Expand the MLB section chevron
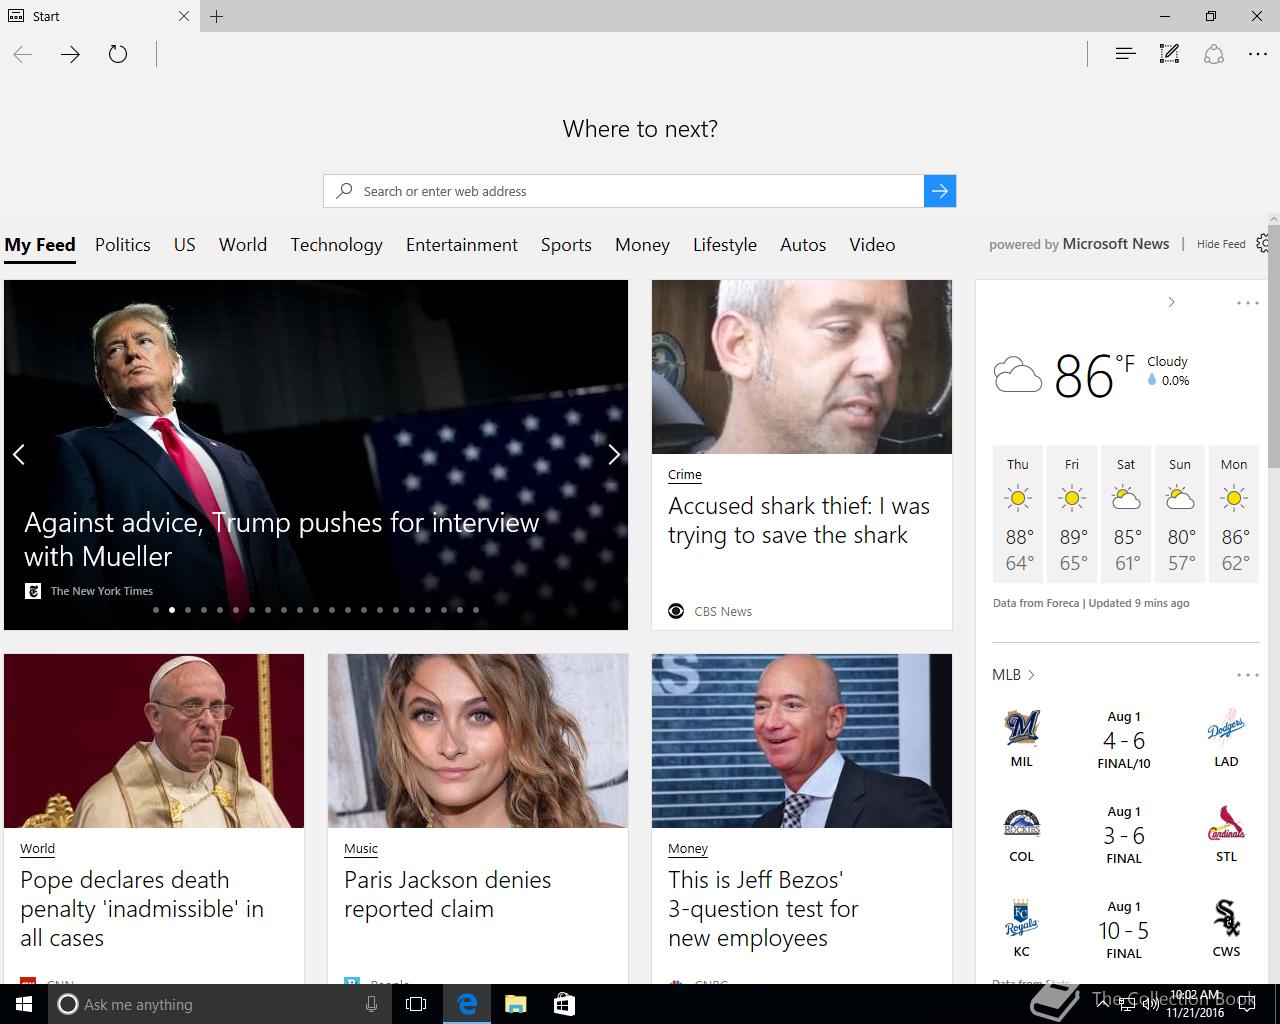The width and height of the screenshot is (1280, 1024). pyautogui.click(x=1031, y=675)
